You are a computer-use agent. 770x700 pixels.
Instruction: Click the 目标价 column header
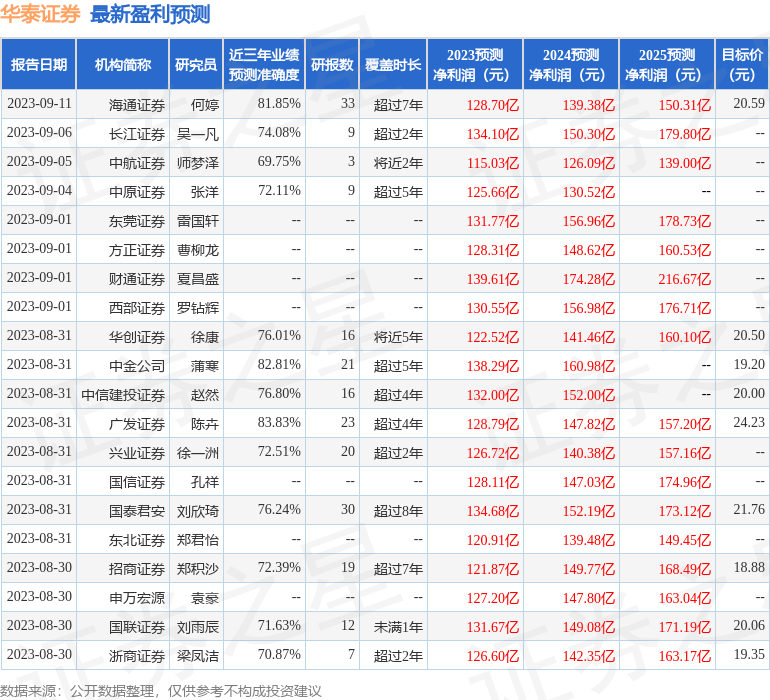pos(742,64)
